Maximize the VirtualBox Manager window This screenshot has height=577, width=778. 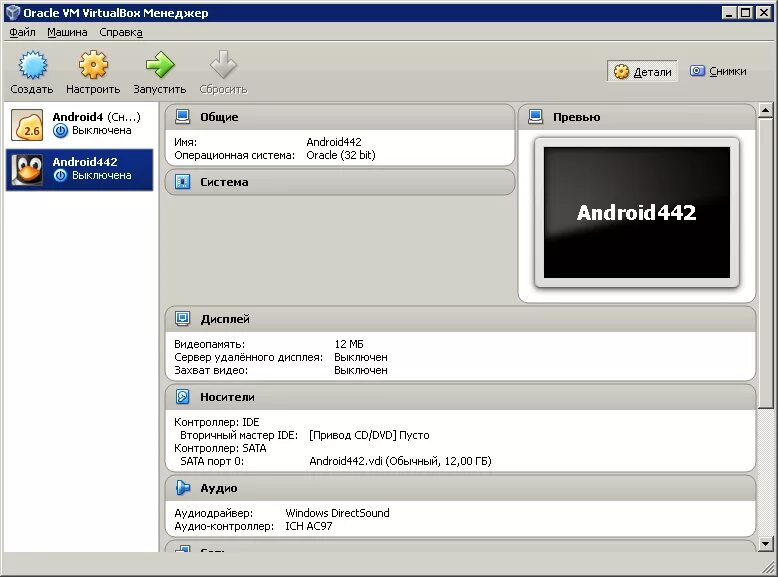click(745, 13)
